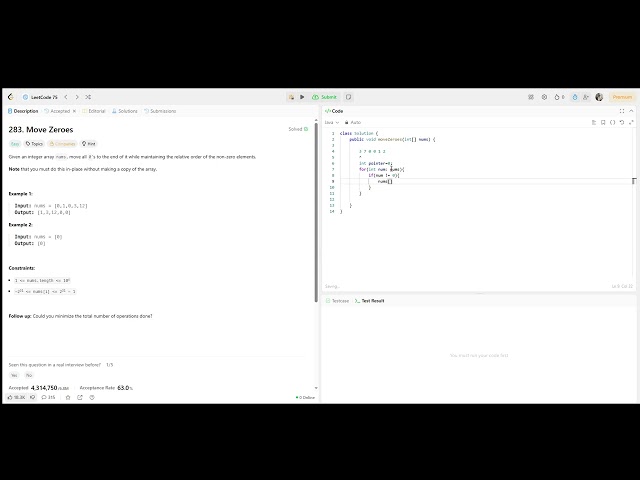Viewport: 640px width, 480px height.
Task: Click the 283. Move Zeroes title
Action: click(x=41, y=130)
